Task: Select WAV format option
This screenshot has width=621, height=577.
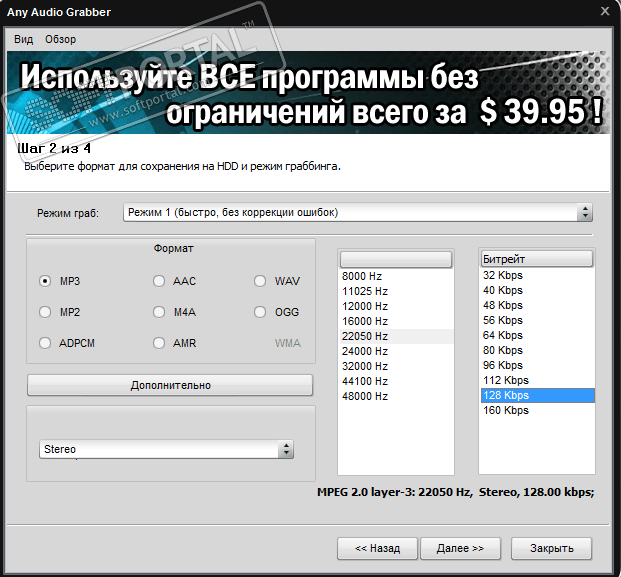Action: point(260,281)
